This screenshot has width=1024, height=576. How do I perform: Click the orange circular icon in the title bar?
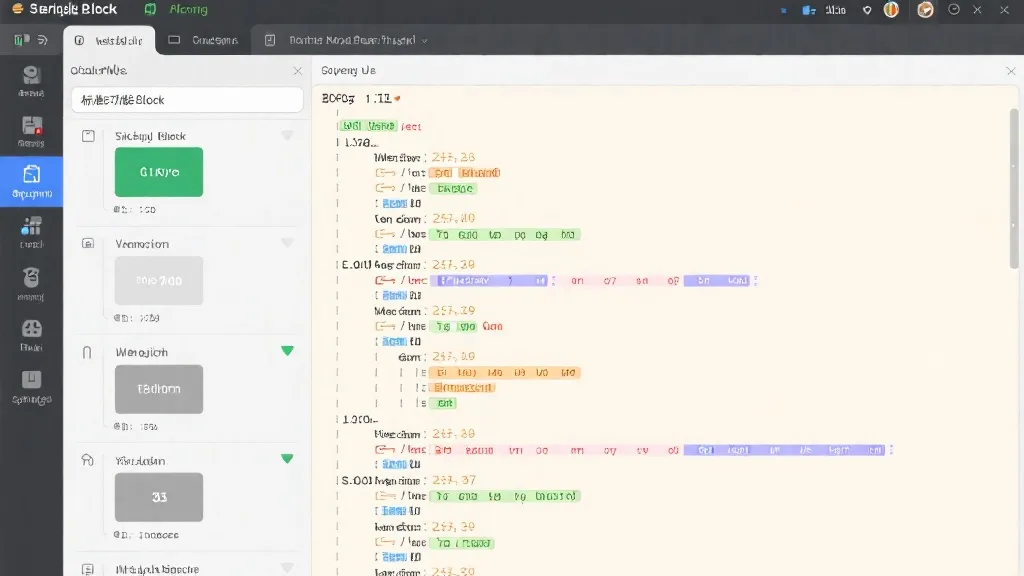click(891, 9)
